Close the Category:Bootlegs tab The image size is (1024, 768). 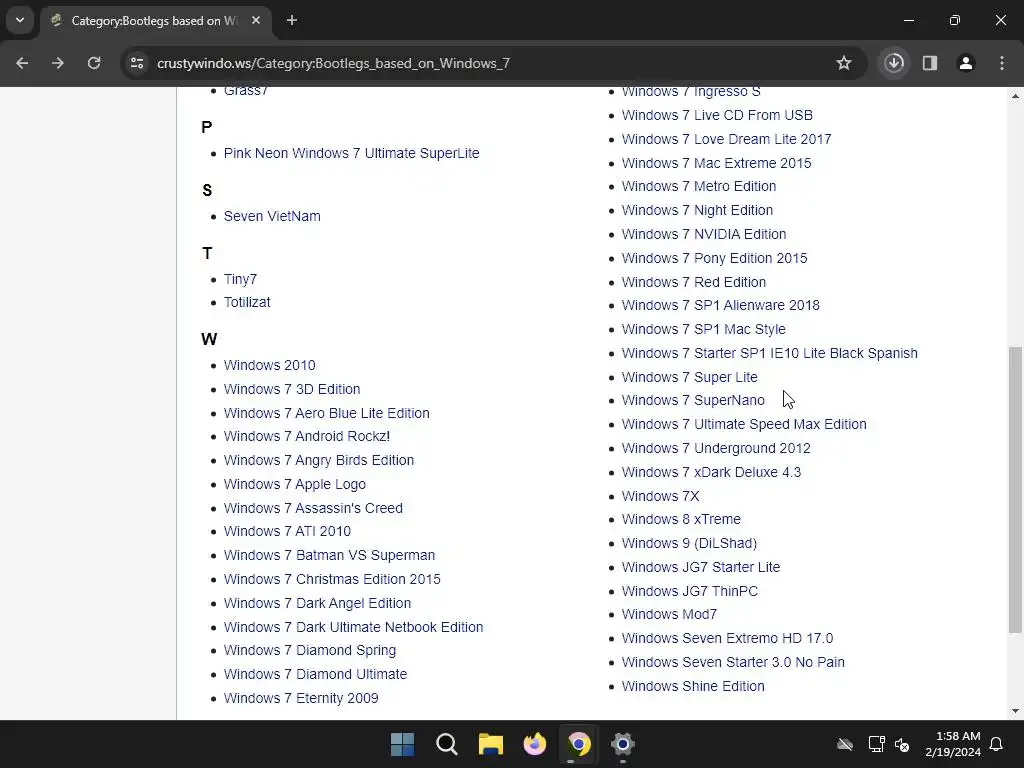click(x=256, y=21)
